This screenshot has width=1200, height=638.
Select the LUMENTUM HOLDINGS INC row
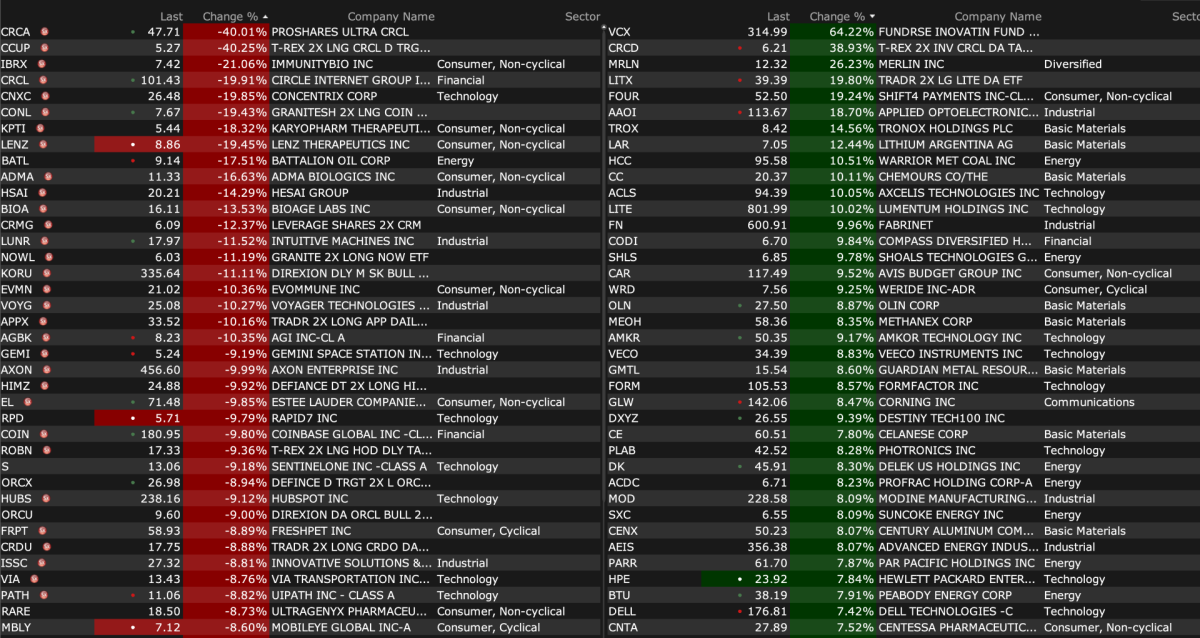click(952, 209)
